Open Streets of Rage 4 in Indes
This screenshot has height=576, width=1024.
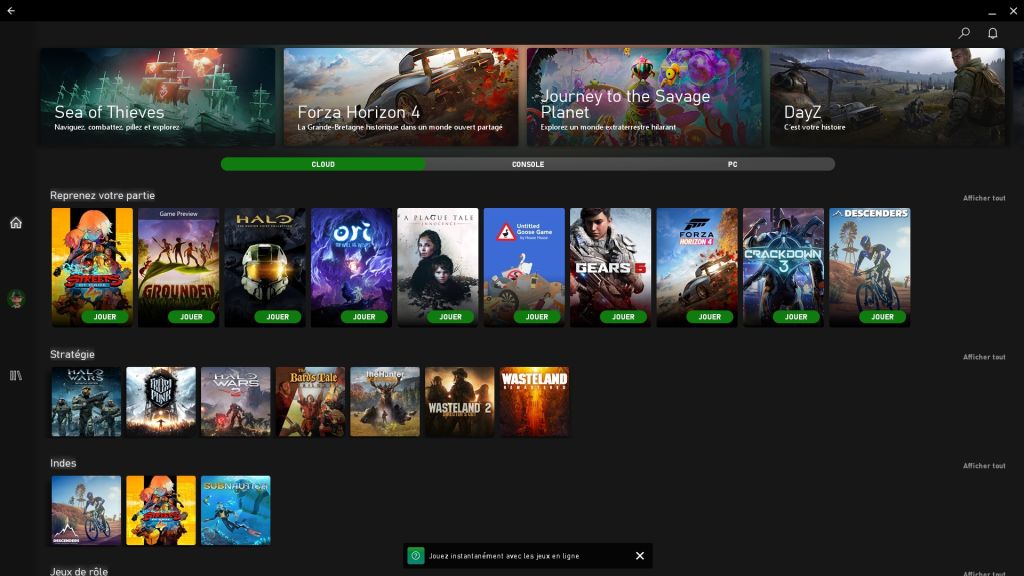pyautogui.click(x=161, y=510)
